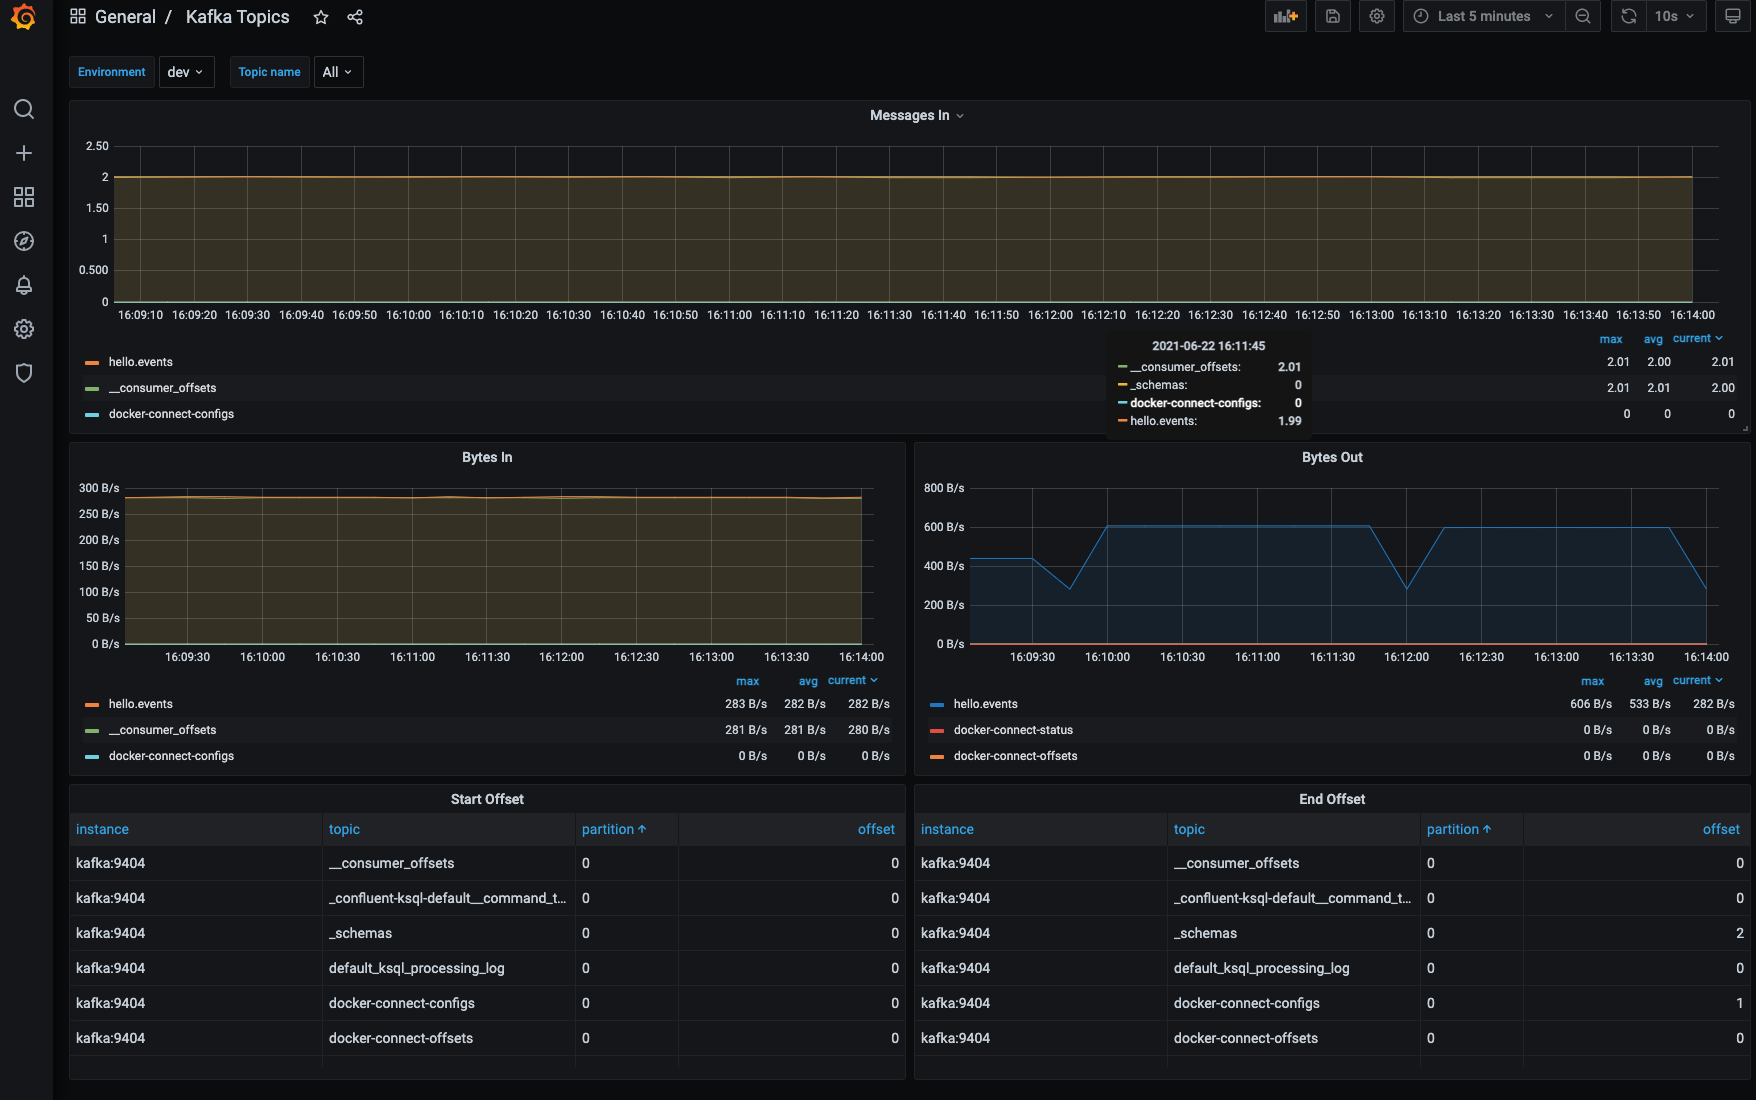Click the Messages In panel resize handle
Viewport: 1756px width, 1100px height.
click(1745, 428)
